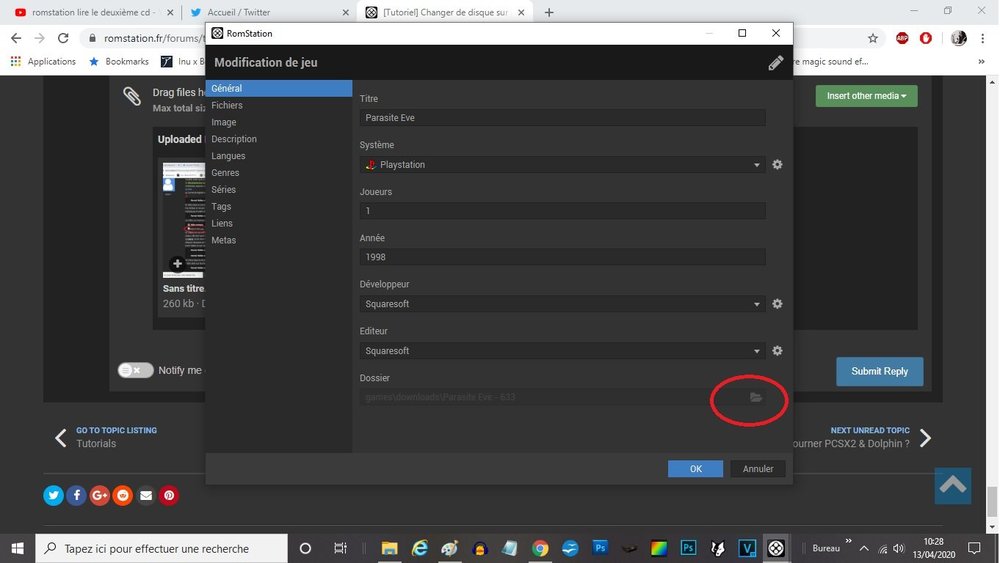The height and width of the screenshot is (563, 1000).
Task: Open the Développeur settings gear
Action: click(x=777, y=304)
